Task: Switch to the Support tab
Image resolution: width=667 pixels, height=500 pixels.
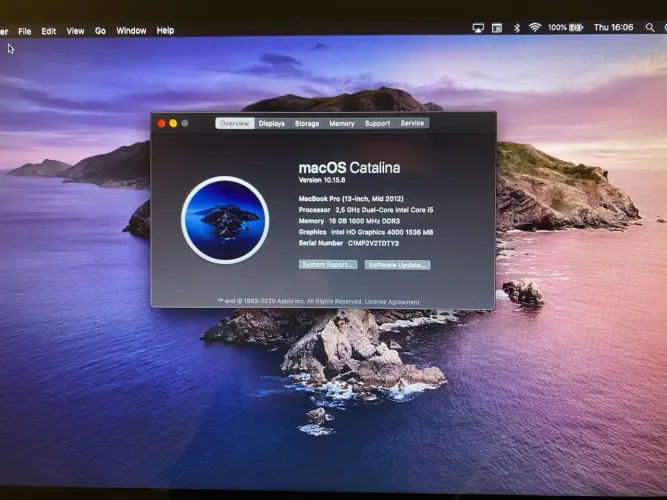Action: click(x=377, y=123)
